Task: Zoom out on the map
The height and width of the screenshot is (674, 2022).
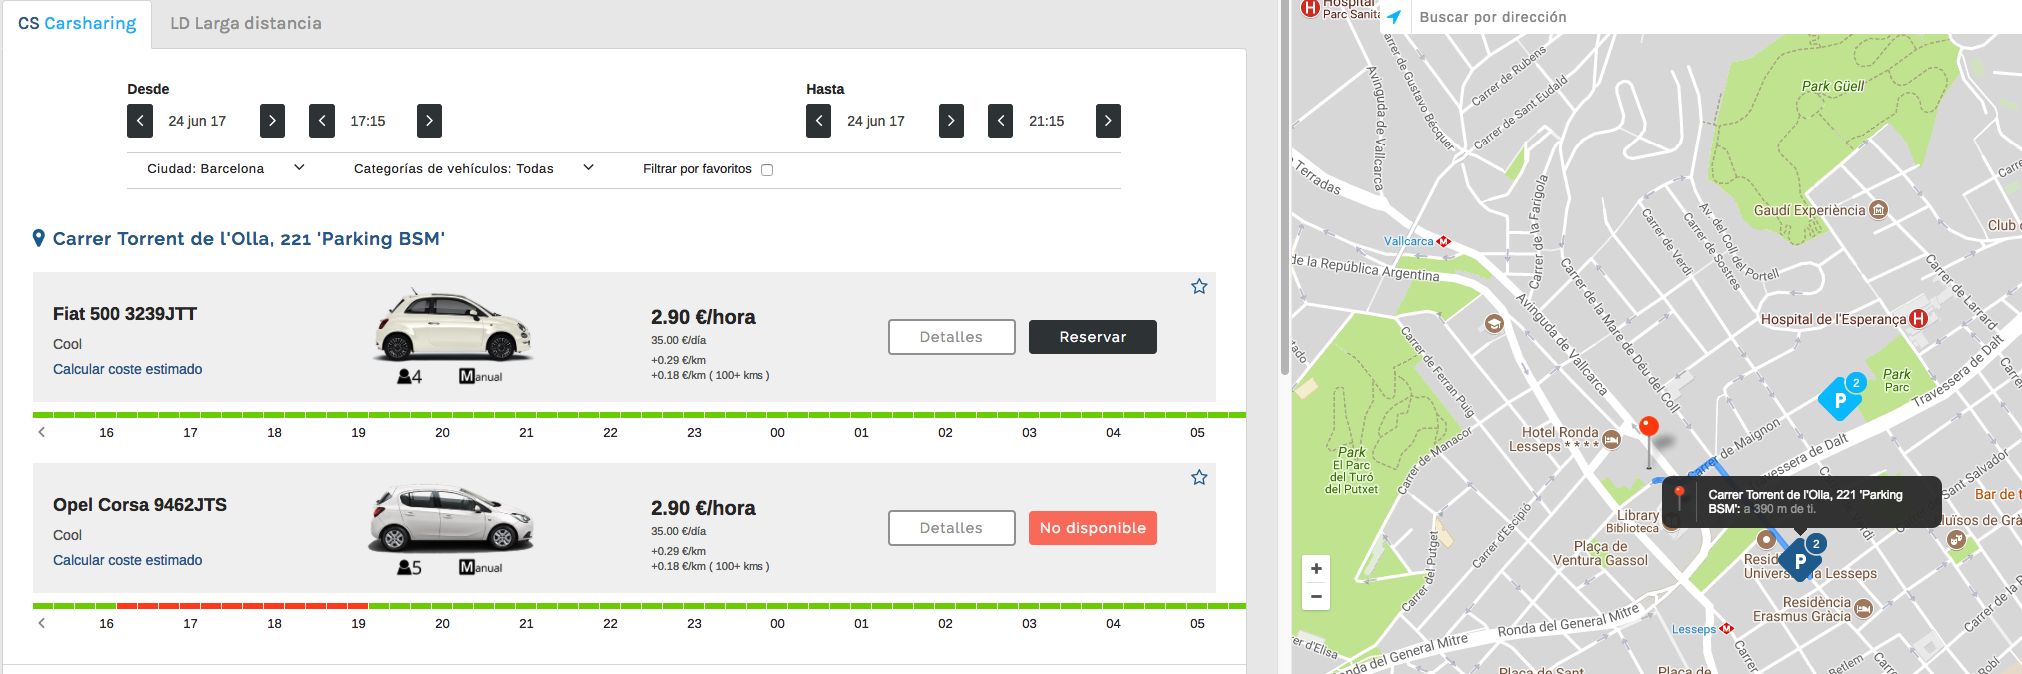Action: point(1316,597)
